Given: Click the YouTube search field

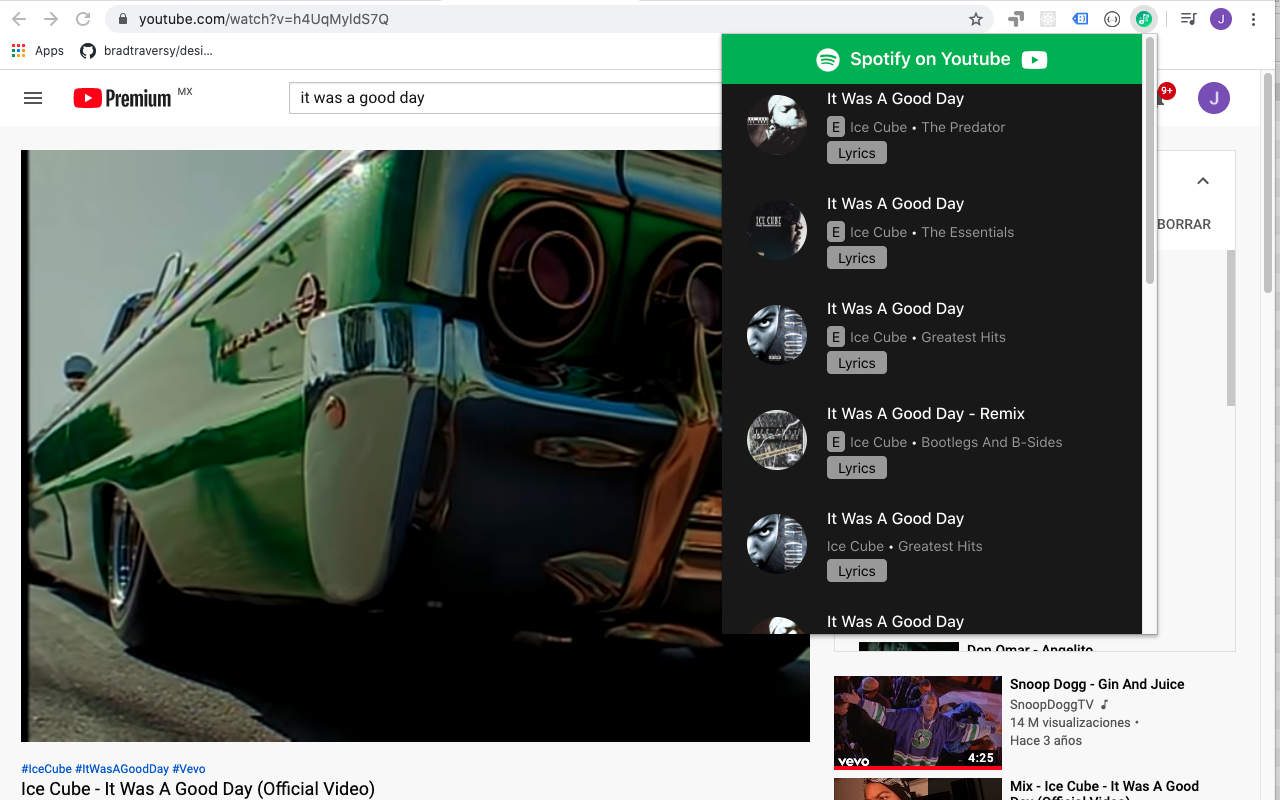Looking at the screenshot, I should [505, 98].
